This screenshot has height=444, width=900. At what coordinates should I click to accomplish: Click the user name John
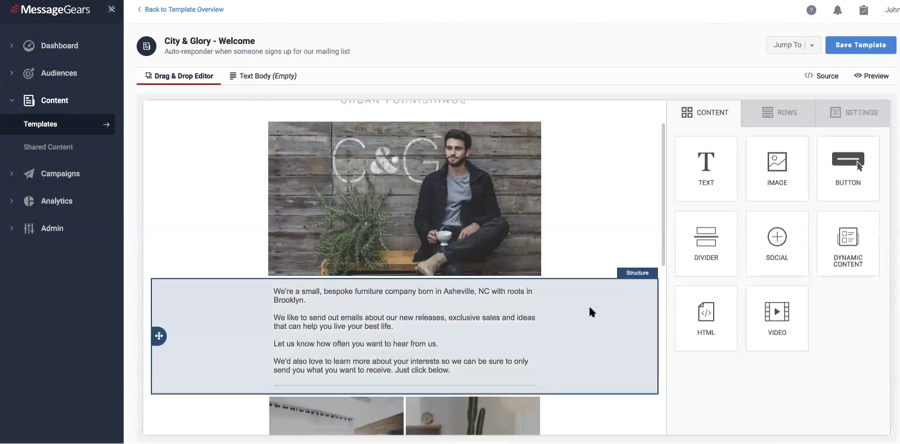point(892,10)
